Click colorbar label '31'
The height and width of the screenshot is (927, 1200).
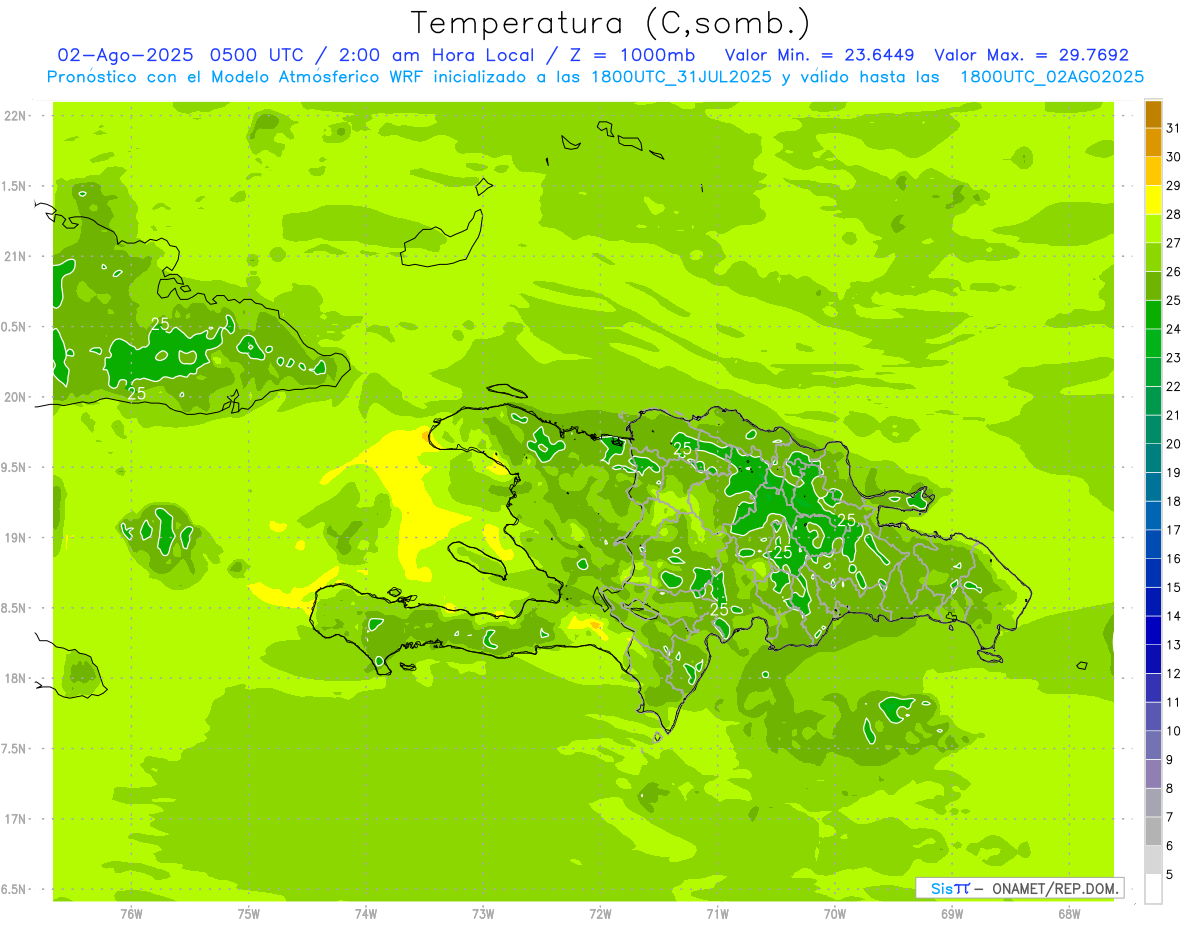(1174, 128)
